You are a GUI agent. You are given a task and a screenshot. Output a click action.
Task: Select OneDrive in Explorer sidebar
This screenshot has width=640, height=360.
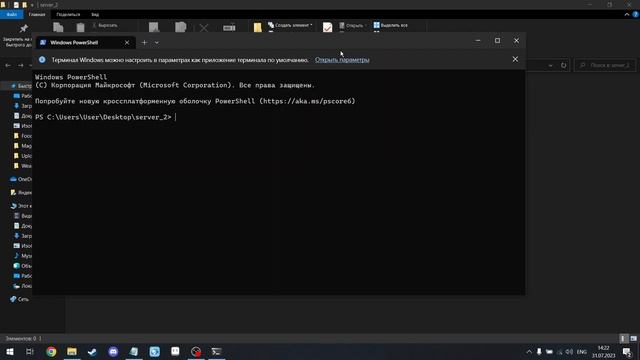click(20, 179)
